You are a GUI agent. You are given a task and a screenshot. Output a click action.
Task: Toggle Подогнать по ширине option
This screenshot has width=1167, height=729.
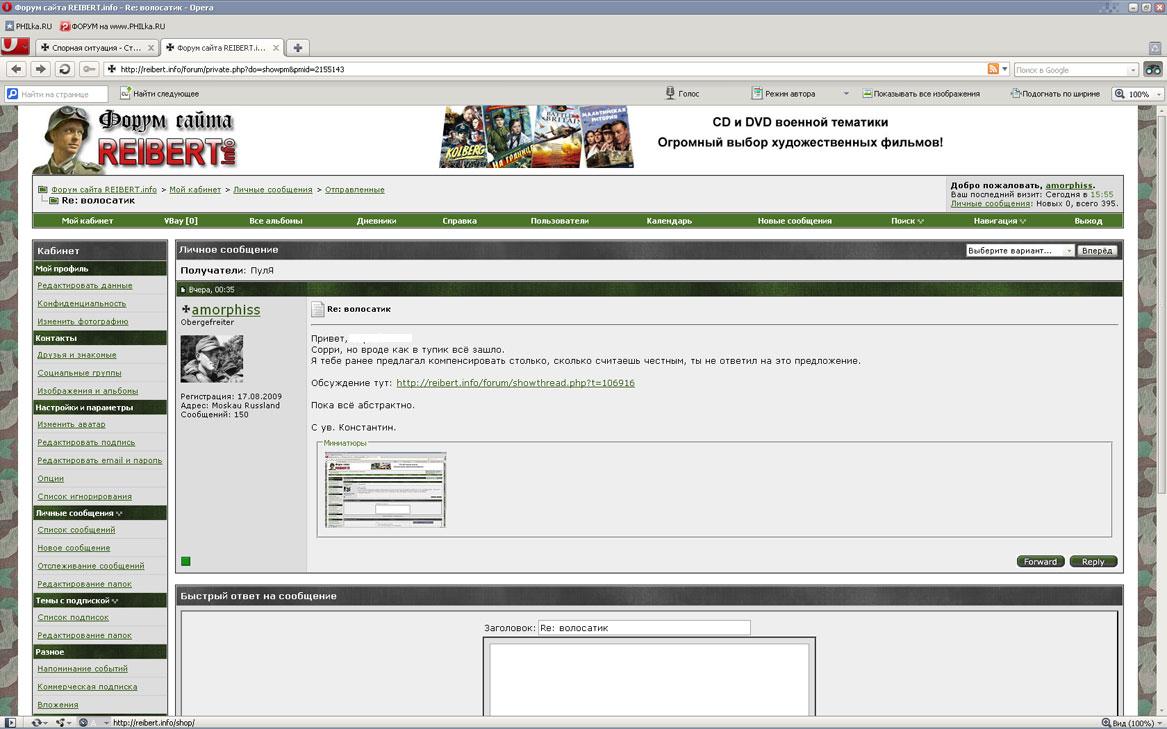(x=1056, y=94)
